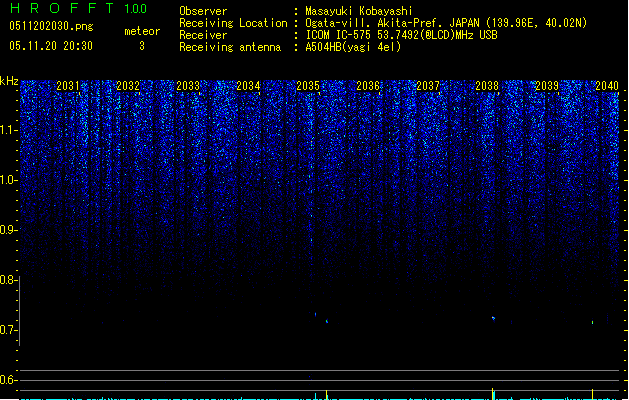Click the 2031 time marker
Viewport: 629px width, 400px height.
coord(68,86)
